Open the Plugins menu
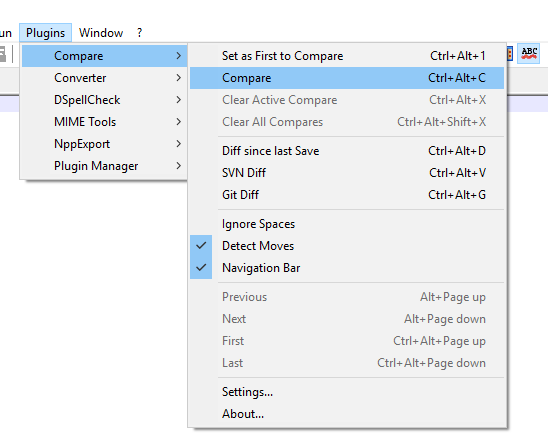 click(x=45, y=33)
